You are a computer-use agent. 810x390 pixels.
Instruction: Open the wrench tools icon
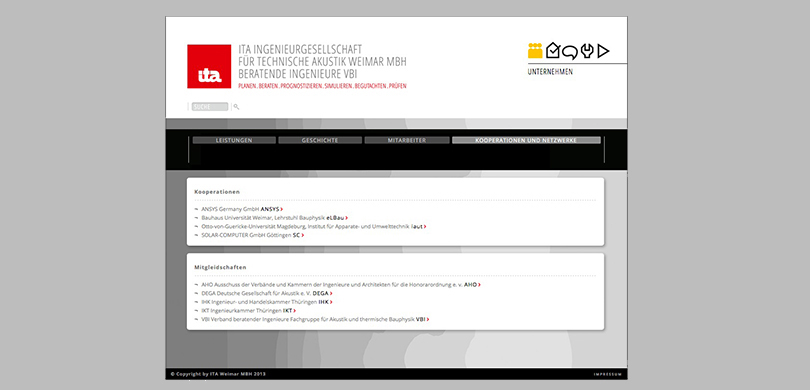click(587, 51)
